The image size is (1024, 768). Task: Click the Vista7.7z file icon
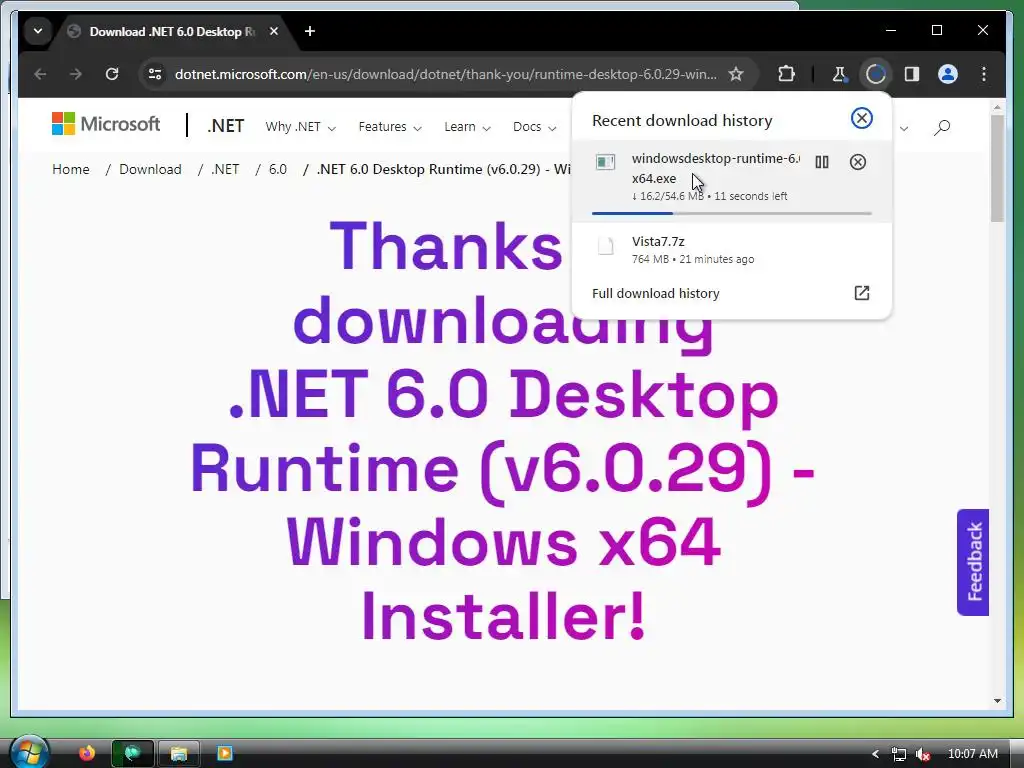(605, 246)
